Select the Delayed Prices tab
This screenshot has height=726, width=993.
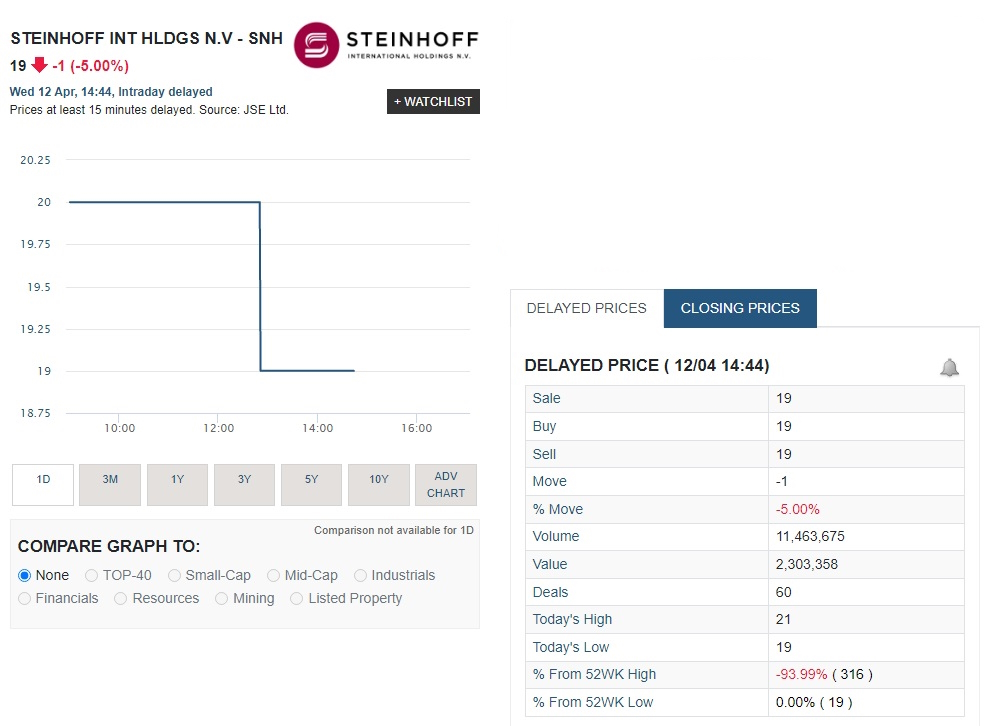585,308
